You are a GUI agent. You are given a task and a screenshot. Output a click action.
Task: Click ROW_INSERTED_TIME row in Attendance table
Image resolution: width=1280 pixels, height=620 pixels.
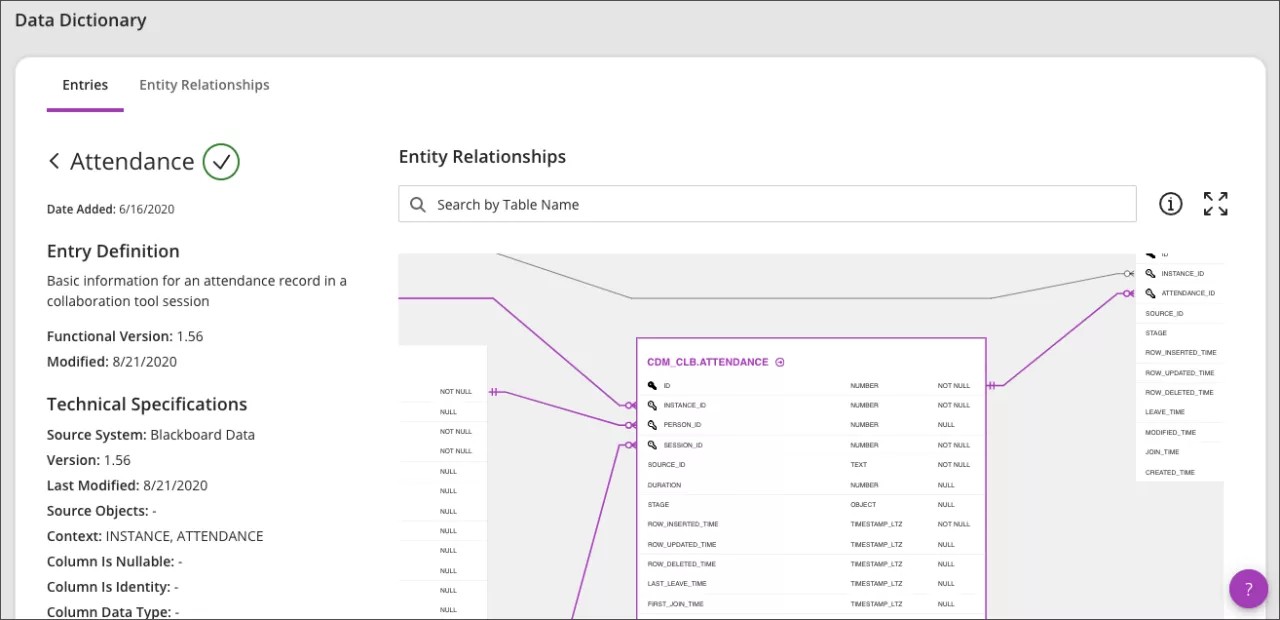[x=683, y=524]
